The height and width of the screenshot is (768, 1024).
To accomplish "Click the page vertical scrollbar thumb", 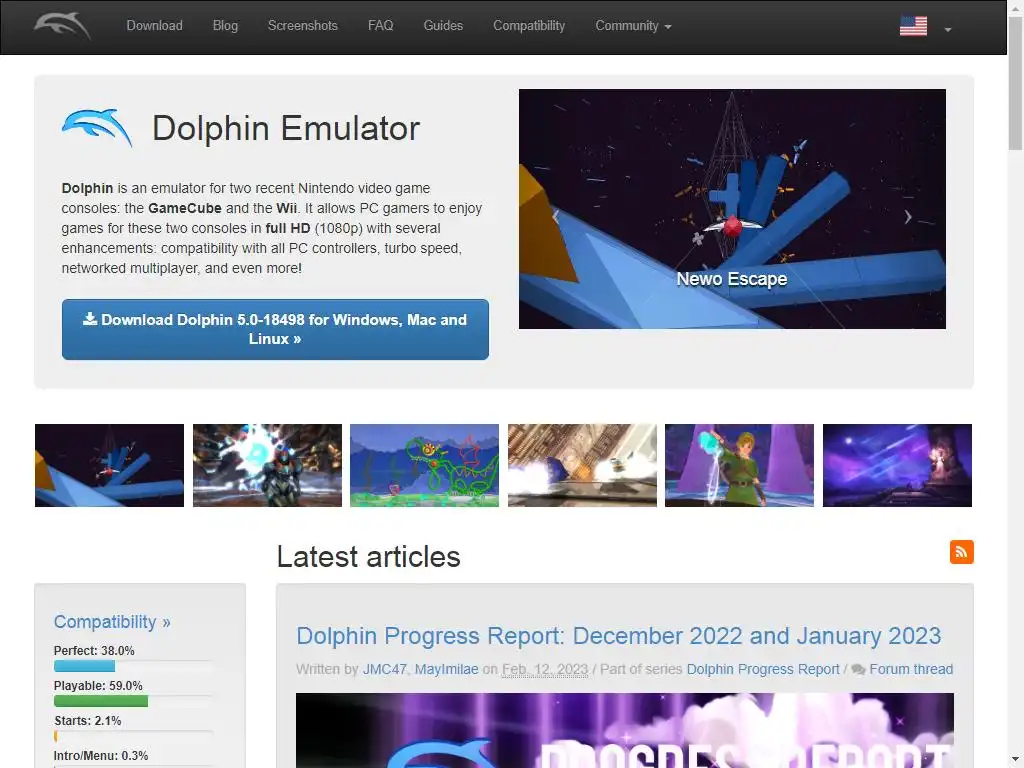I will tap(1016, 84).
